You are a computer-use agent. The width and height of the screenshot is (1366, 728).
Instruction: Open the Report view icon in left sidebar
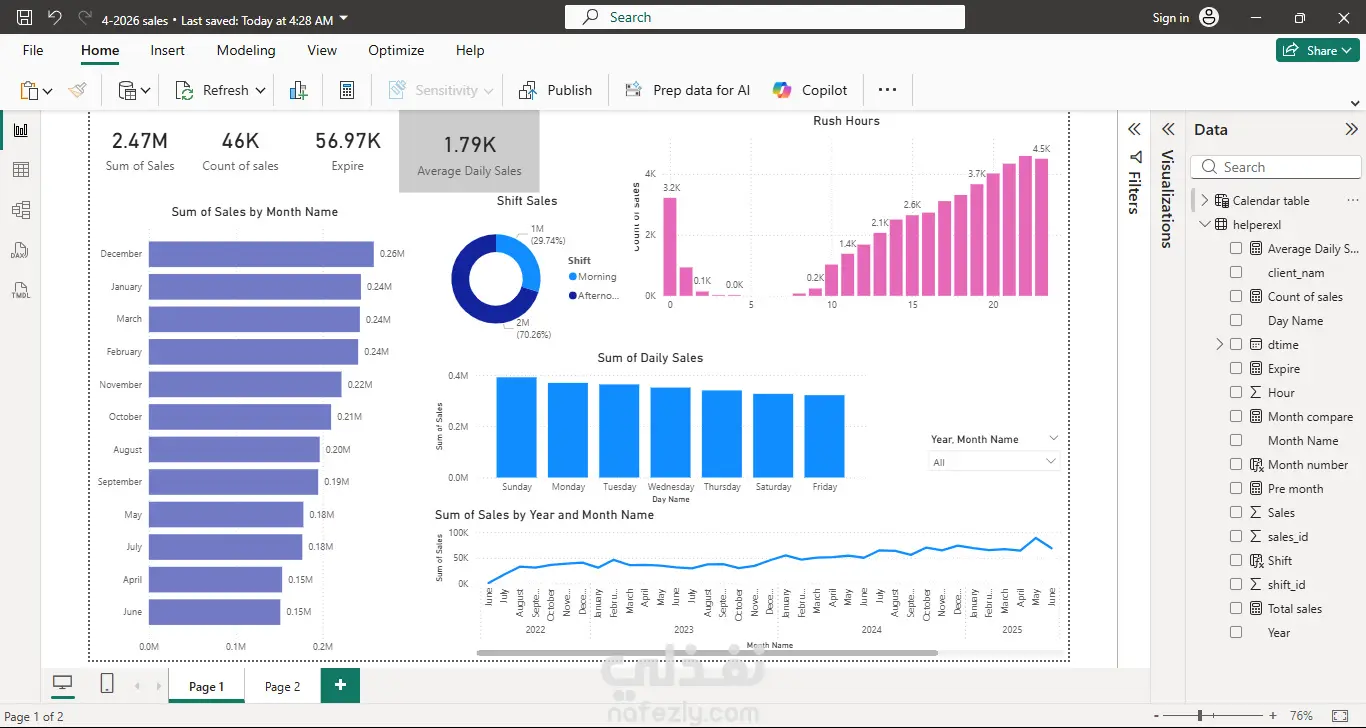click(x=20, y=130)
